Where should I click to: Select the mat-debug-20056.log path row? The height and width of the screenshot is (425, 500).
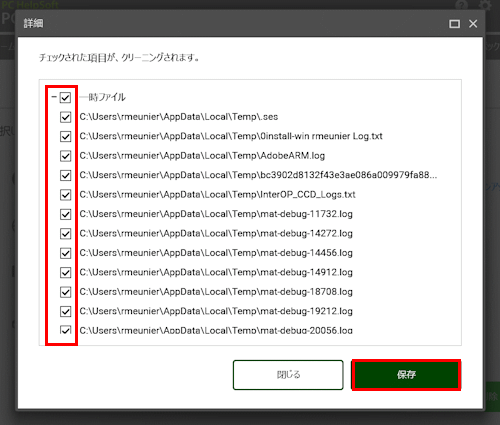point(216,330)
